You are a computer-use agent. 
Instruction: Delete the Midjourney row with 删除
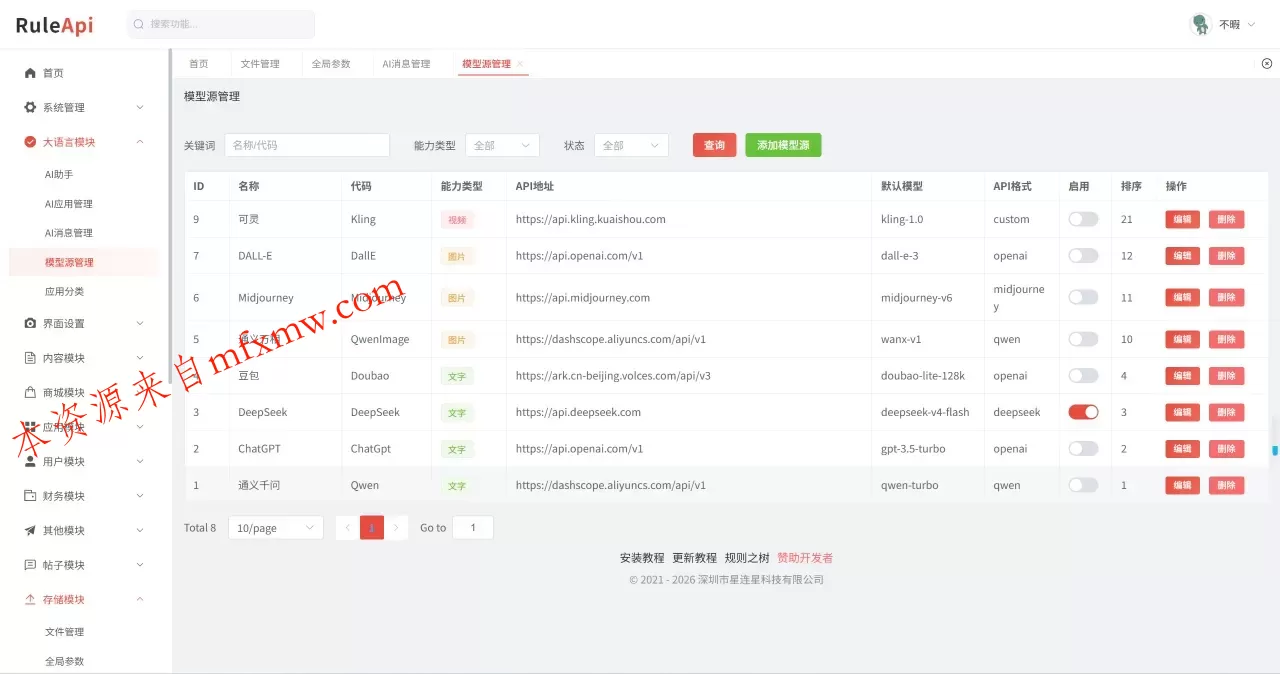tap(1227, 297)
